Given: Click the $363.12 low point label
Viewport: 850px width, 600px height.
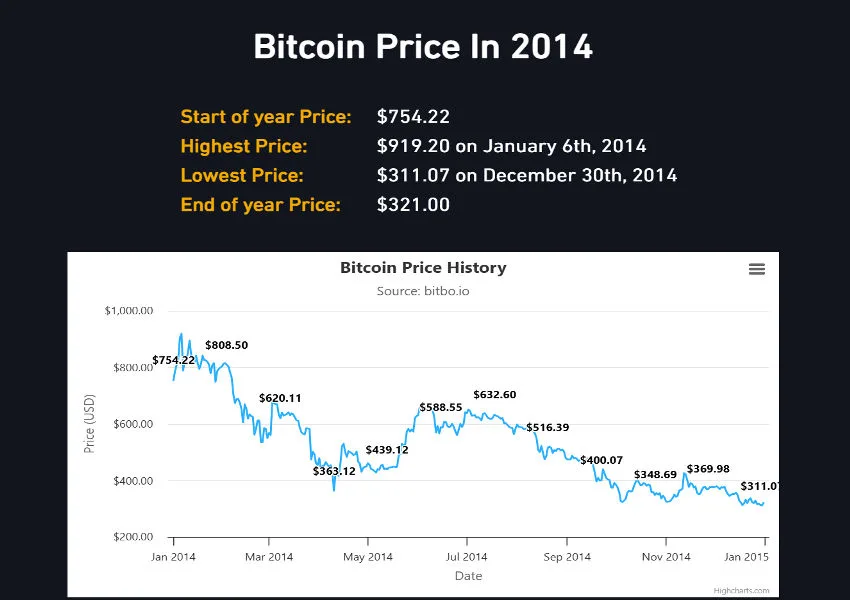Looking at the screenshot, I should click(334, 471).
